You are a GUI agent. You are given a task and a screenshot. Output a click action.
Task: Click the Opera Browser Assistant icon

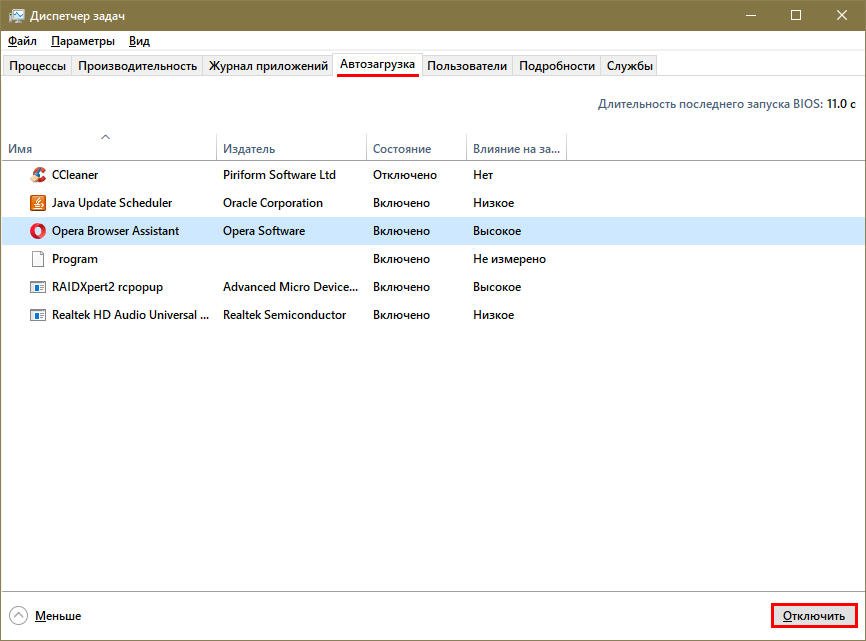tap(38, 231)
